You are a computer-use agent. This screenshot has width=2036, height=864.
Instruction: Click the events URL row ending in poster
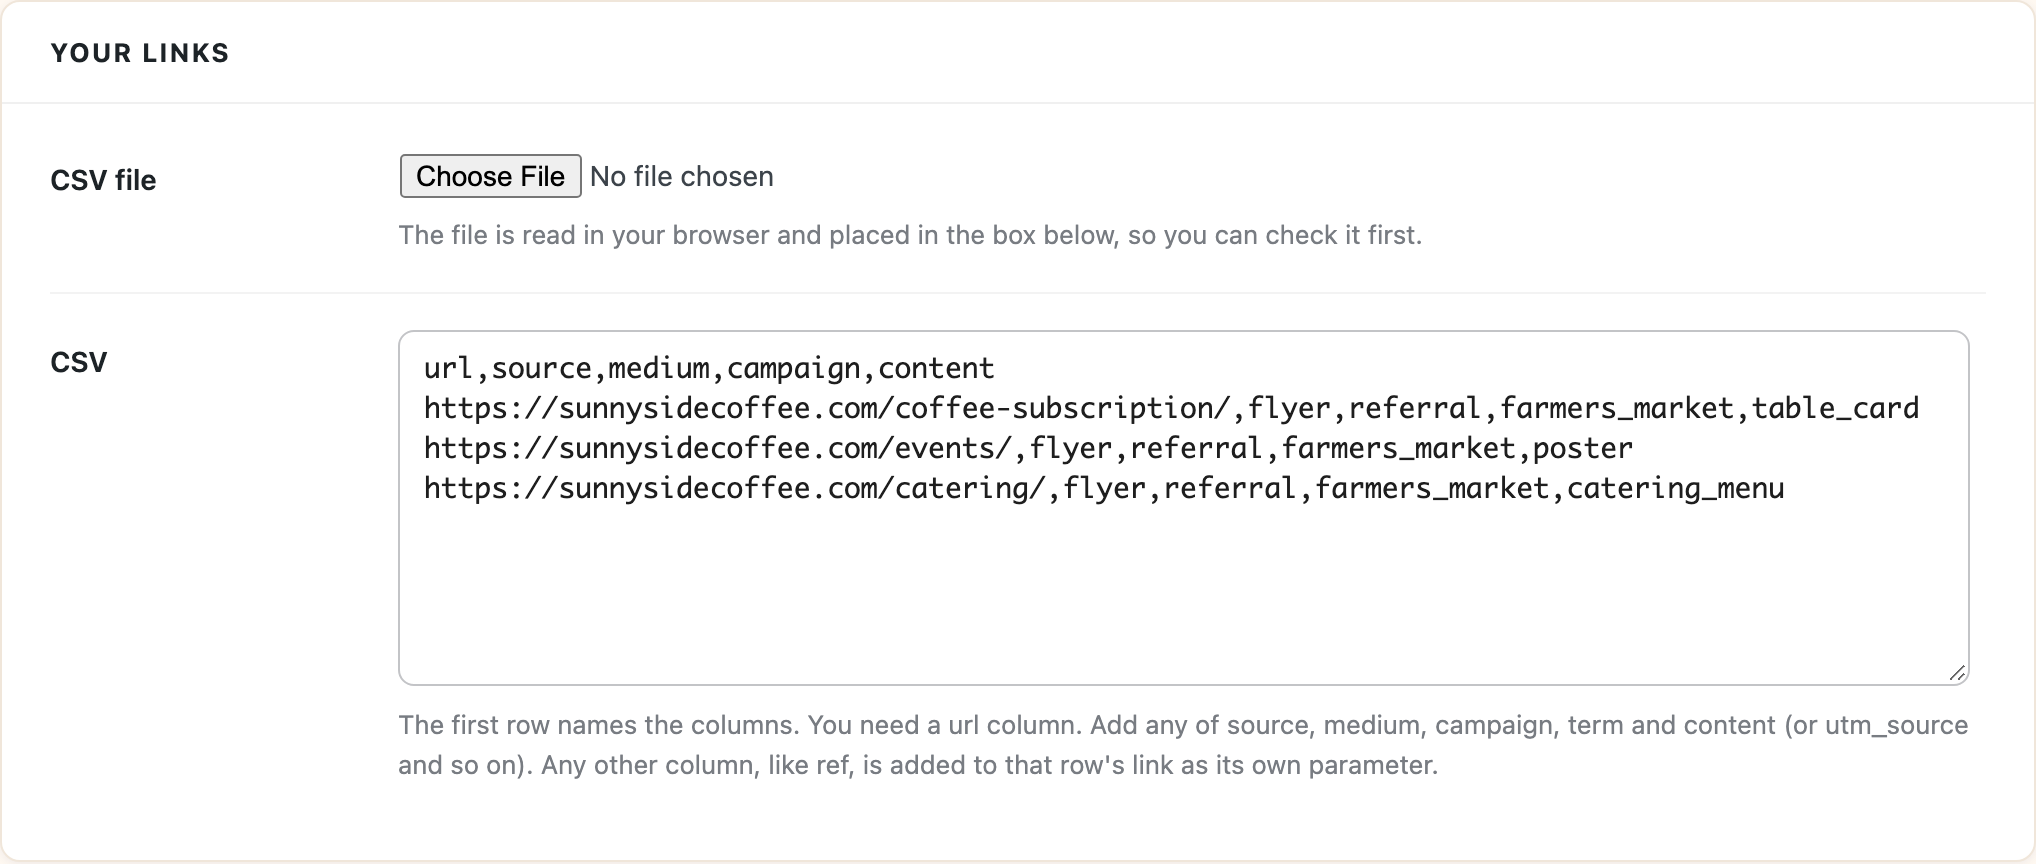(1028, 448)
